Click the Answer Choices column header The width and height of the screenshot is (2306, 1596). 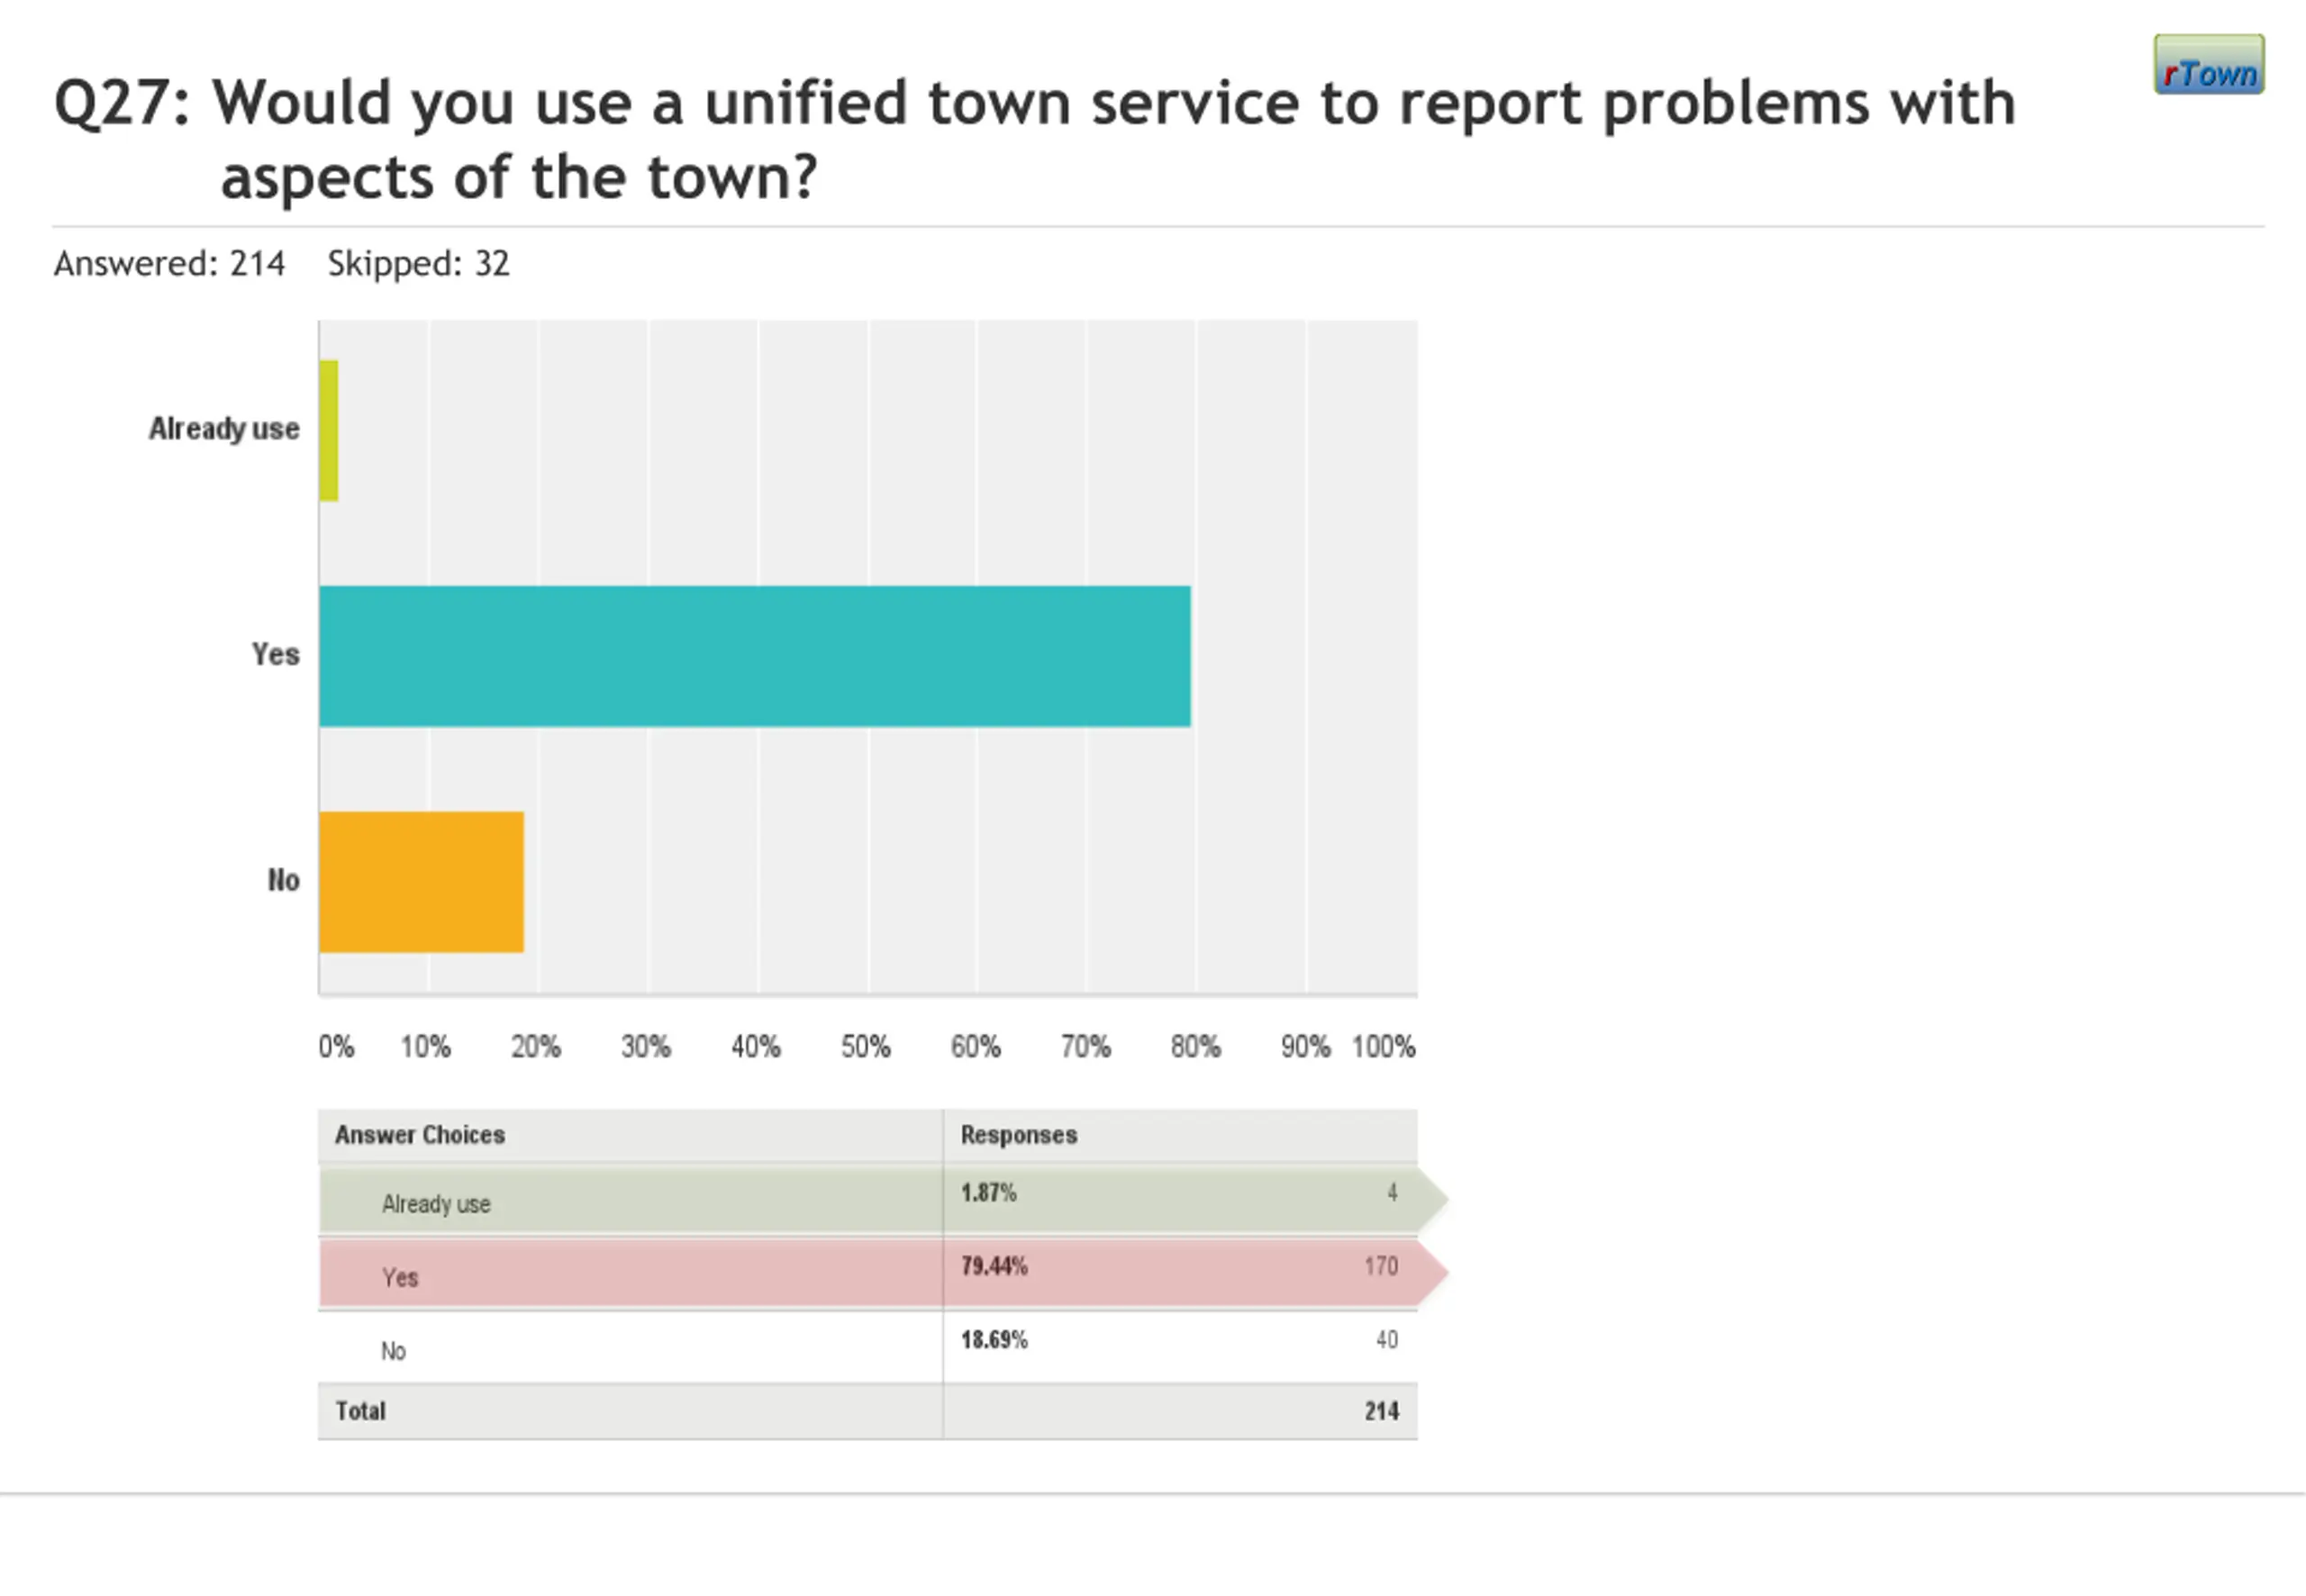click(x=420, y=1135)
